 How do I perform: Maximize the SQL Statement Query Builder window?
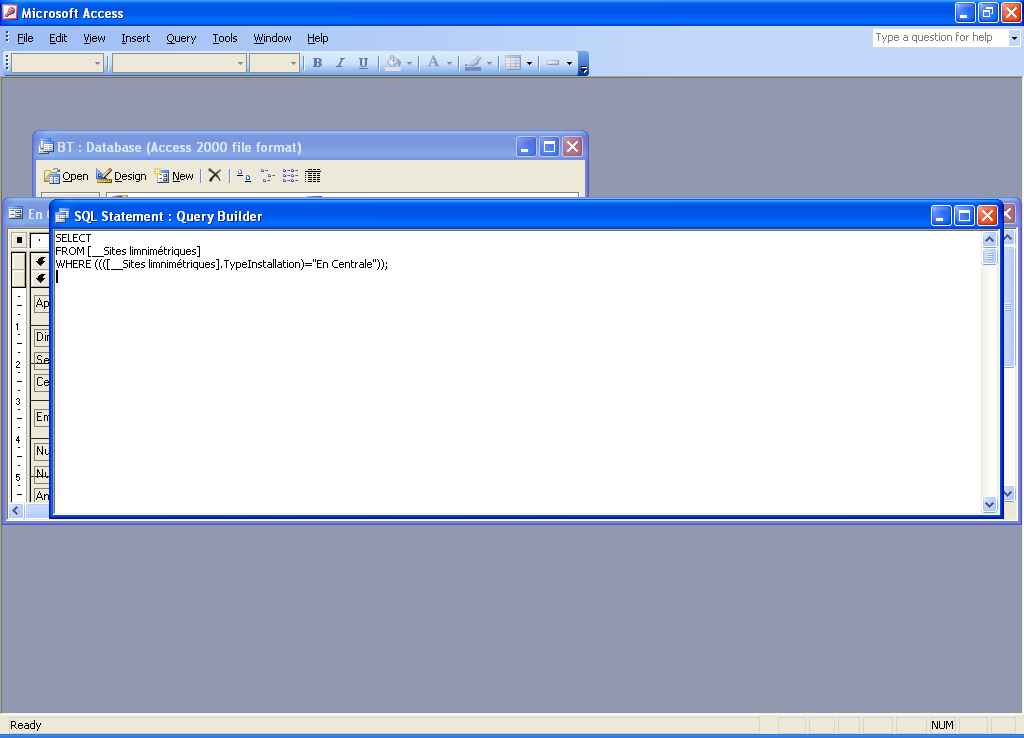tap(964, 216)
